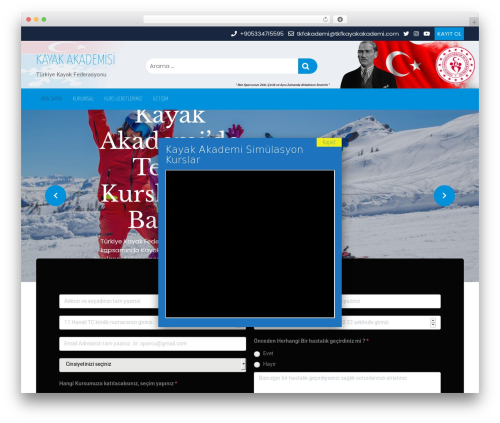
Task: Click the Arama search field
Action: tap(222, 66)
